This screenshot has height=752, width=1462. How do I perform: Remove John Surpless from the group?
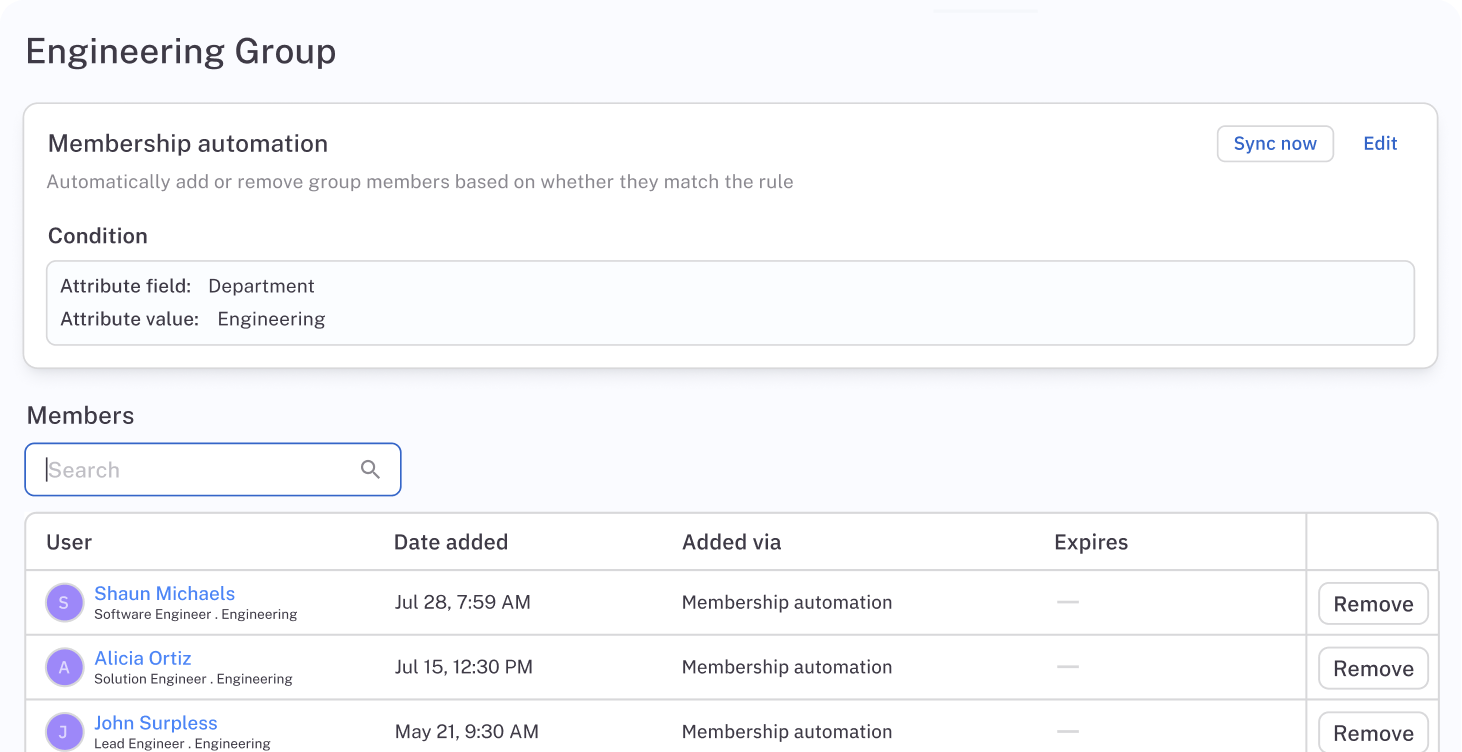point(1373,732)
